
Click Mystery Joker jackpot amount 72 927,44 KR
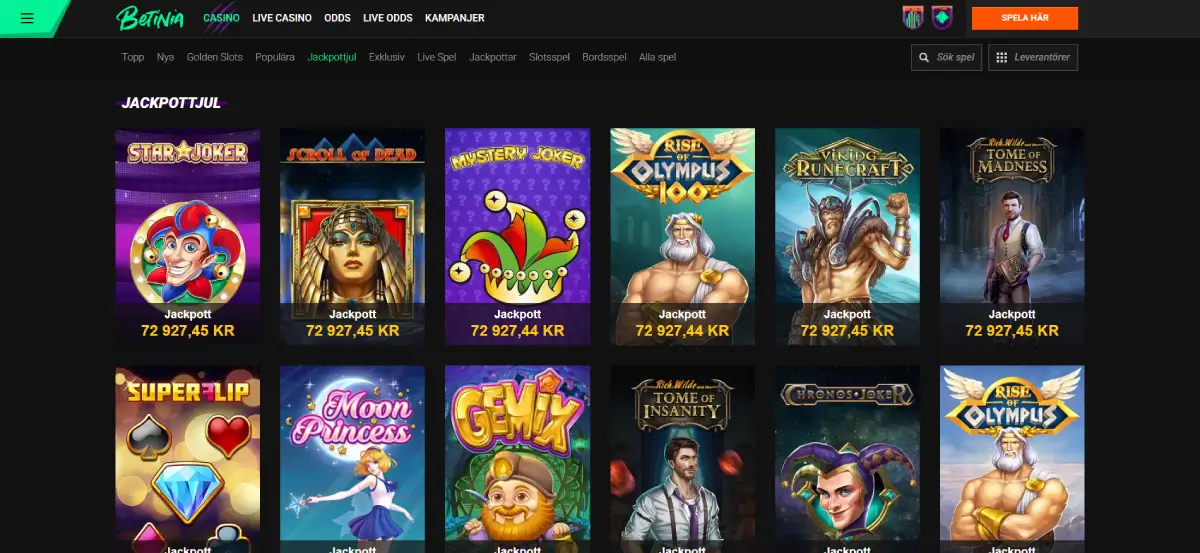tap(517, 330)
